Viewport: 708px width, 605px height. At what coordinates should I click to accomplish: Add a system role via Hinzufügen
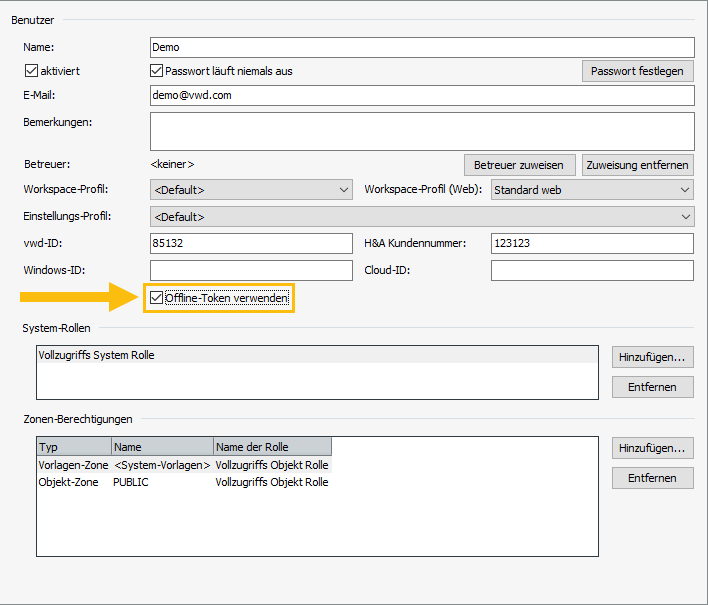(652, 356)
